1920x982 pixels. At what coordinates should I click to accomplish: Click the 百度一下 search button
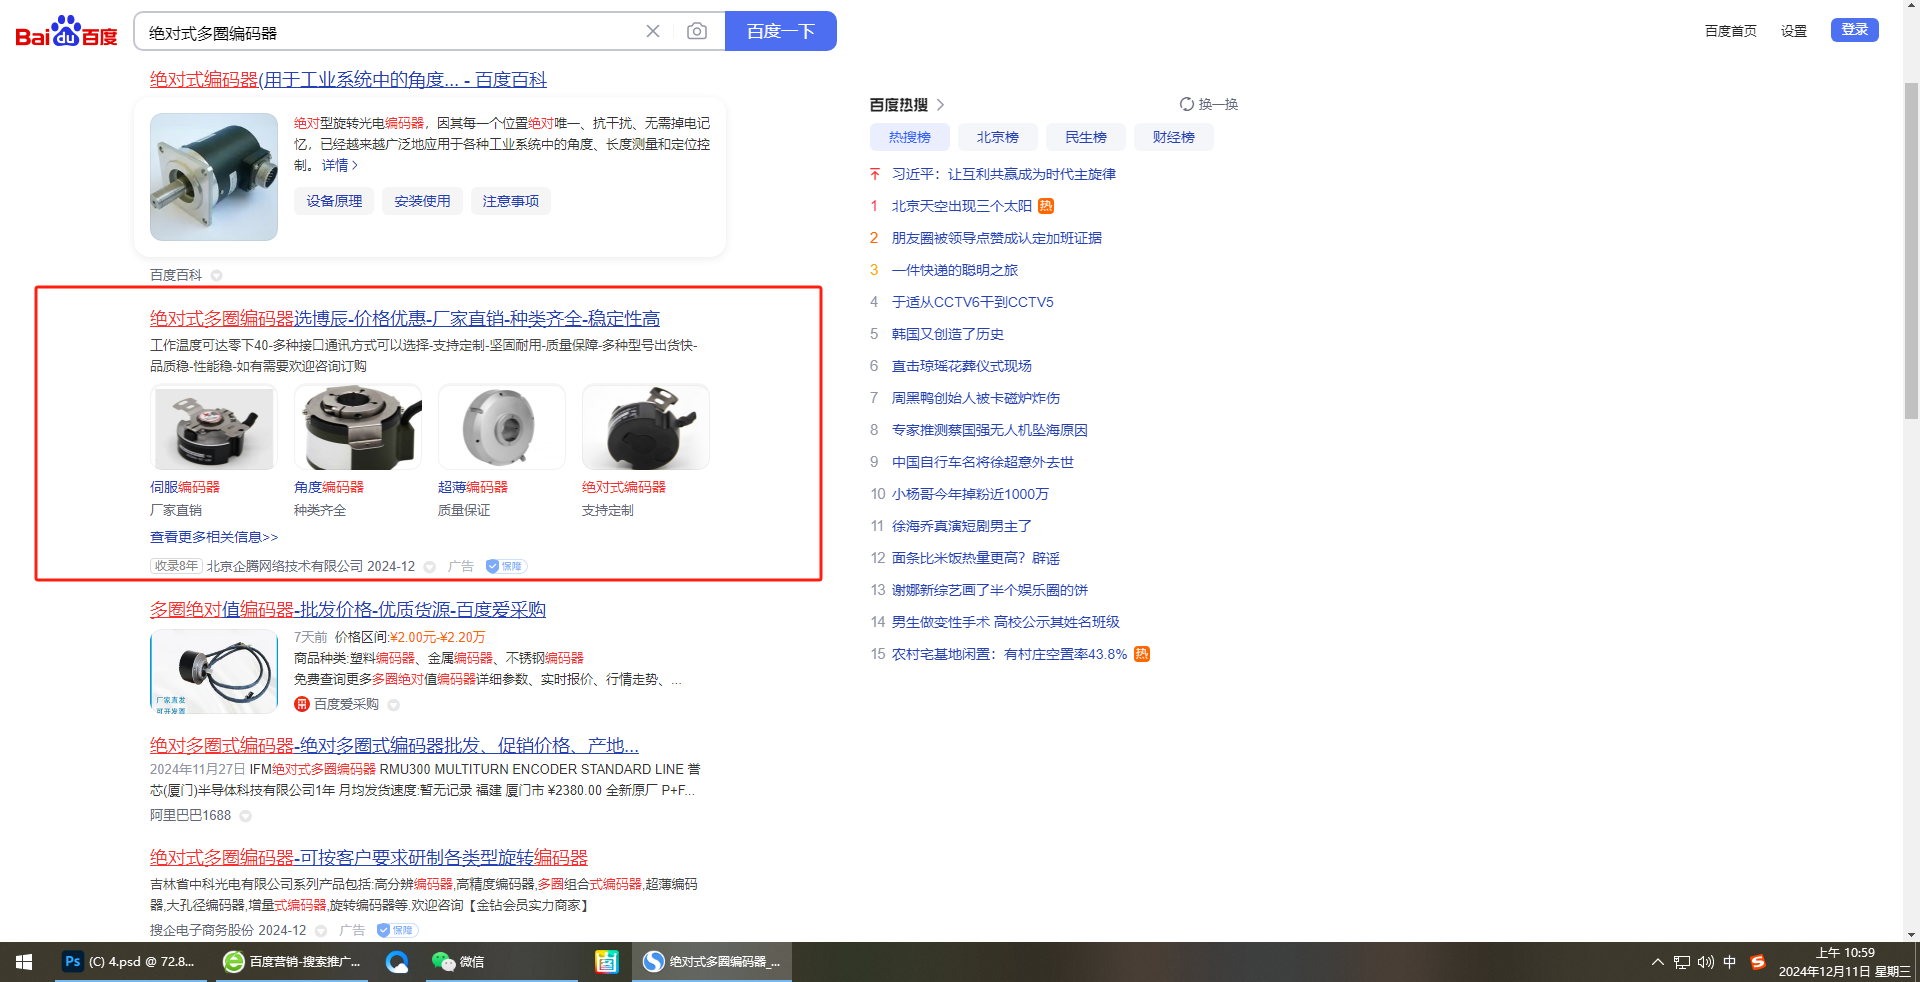point(781,31)
